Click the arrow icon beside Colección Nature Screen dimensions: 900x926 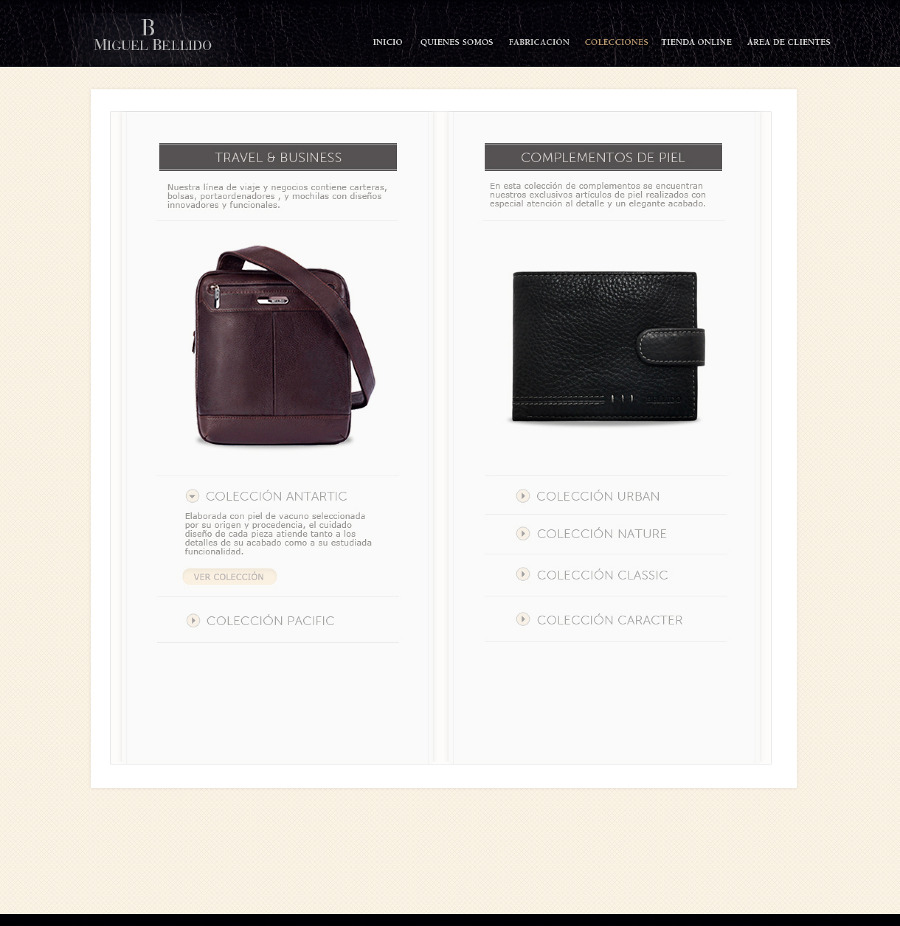click(523, 533)
